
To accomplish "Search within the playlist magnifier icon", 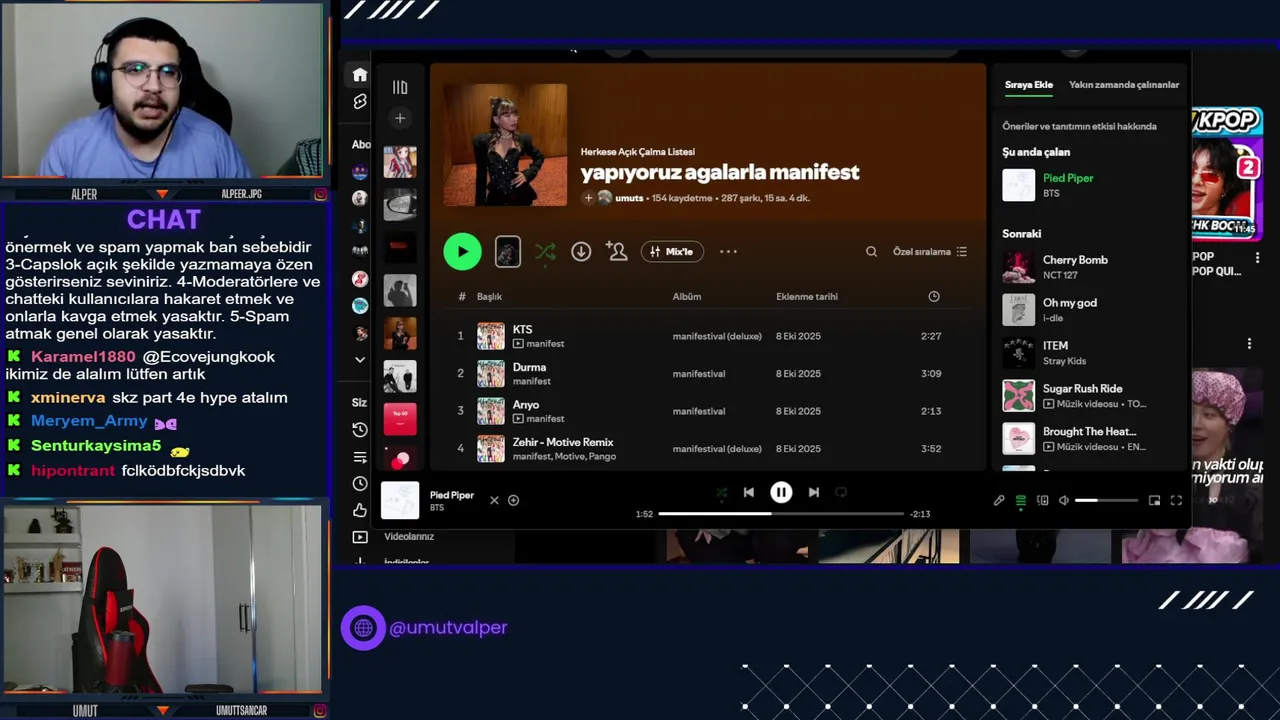I will tap(871, 252).
